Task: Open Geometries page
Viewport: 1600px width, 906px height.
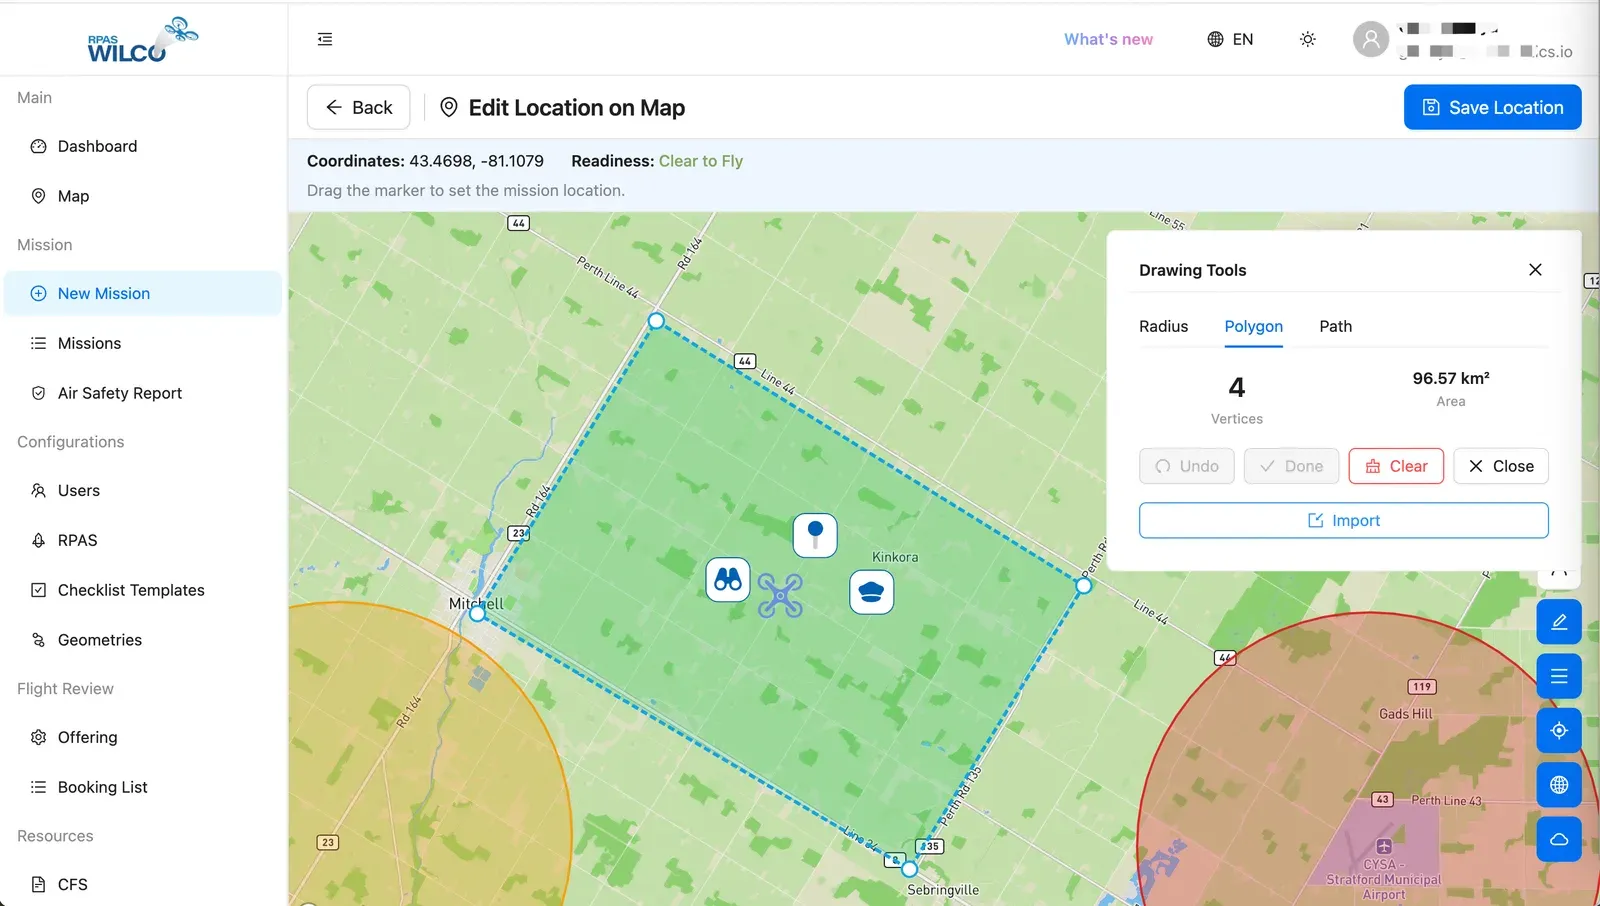Action: pos(143,640)
